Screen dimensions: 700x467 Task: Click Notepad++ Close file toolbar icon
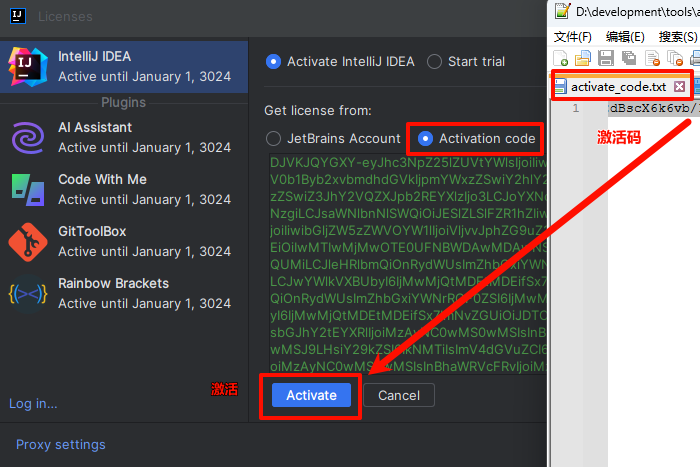tap(651, 58)
